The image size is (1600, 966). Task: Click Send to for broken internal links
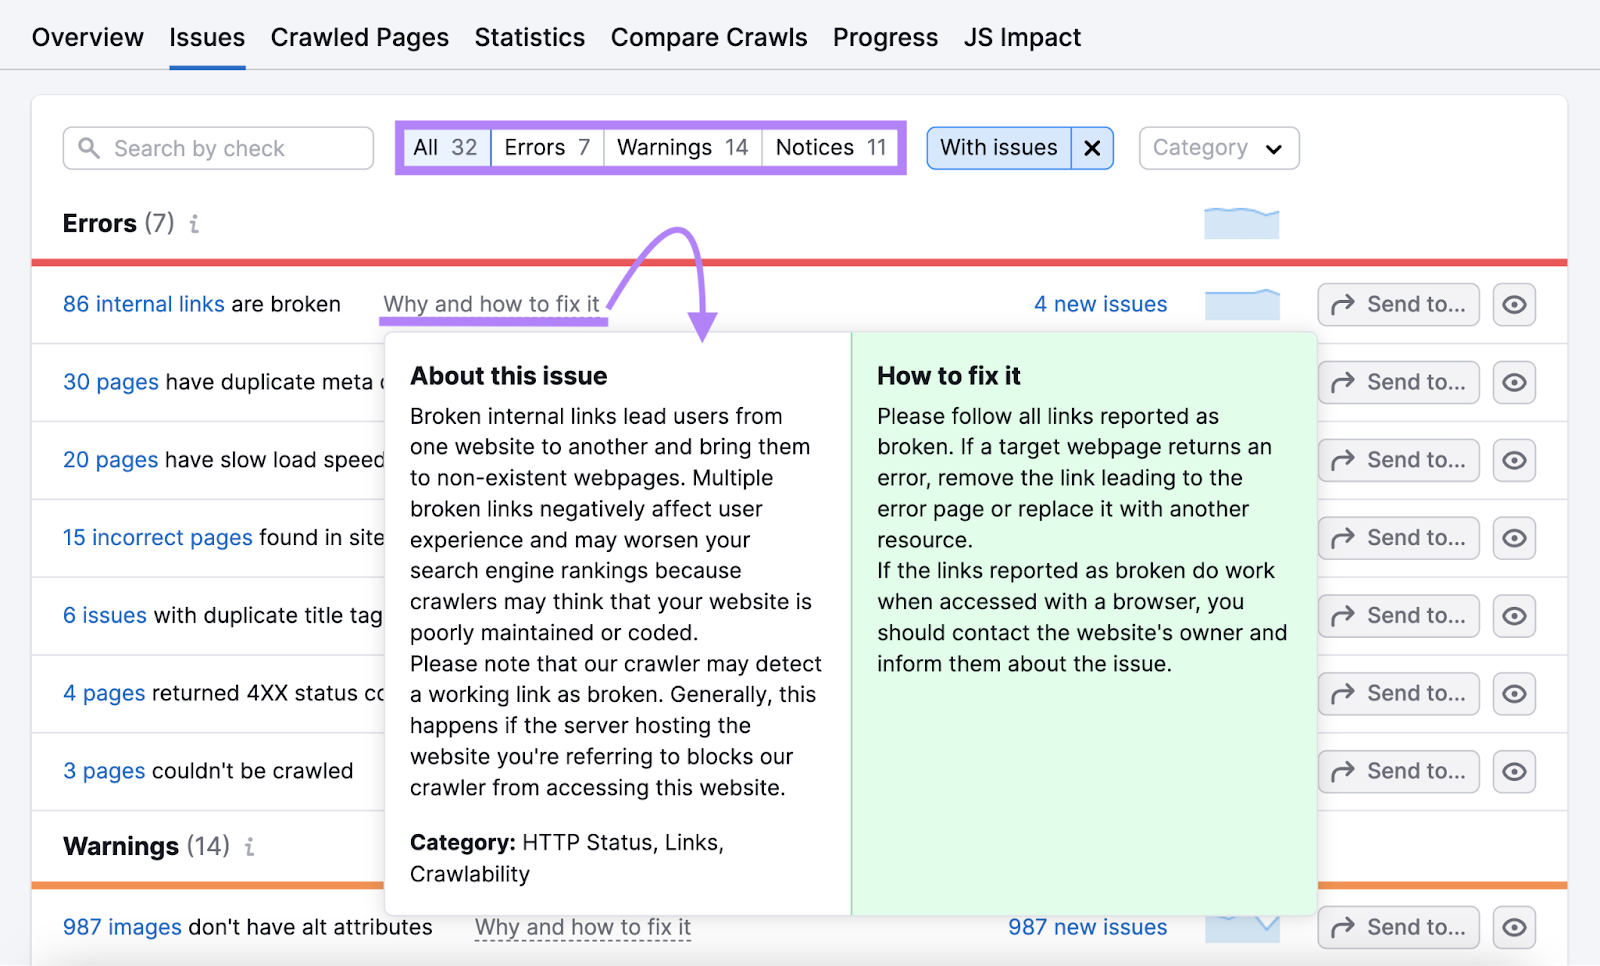(x=1398, y=304)
